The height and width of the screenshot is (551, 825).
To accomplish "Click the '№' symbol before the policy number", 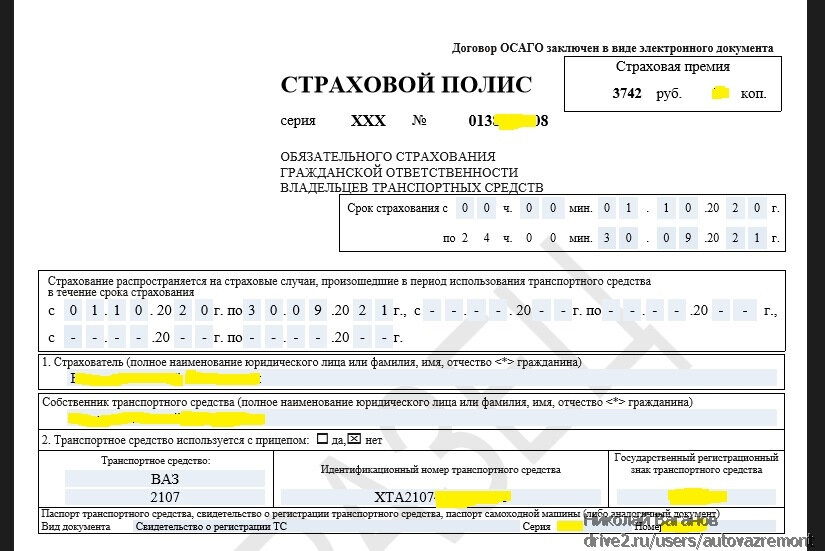I will coord(419,121).
